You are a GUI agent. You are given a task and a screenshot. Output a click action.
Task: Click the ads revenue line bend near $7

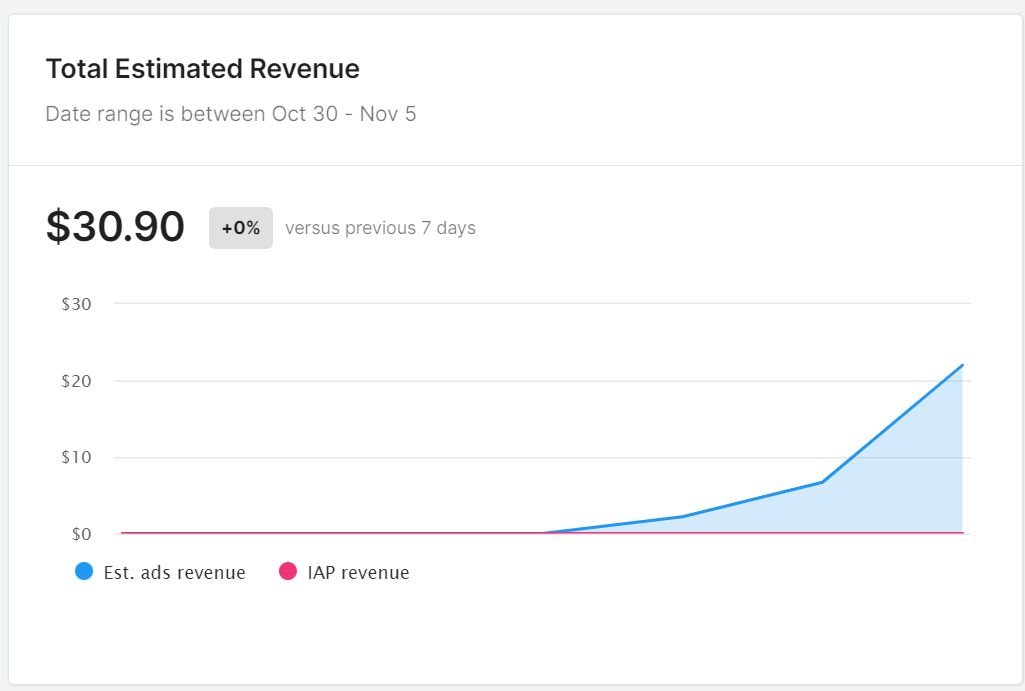pos(822,482)
